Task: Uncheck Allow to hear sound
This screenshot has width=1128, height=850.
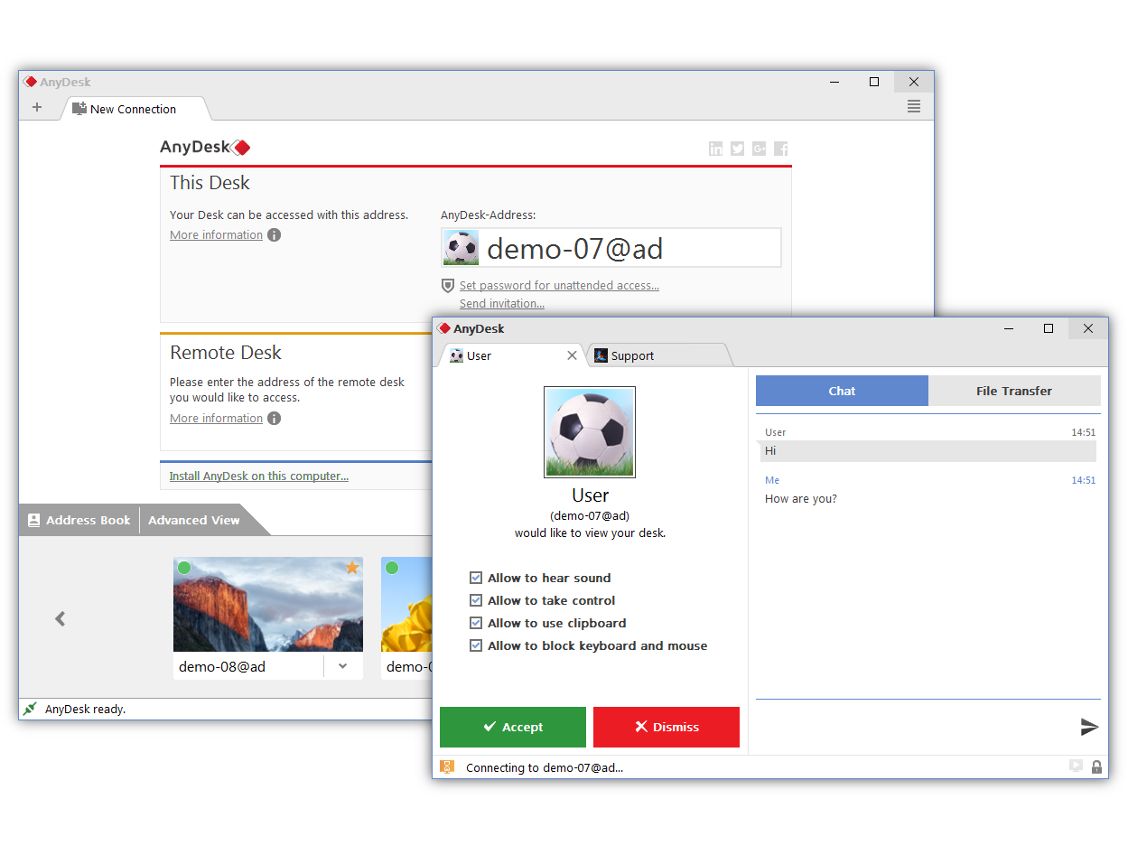Action: coord(476,578)
